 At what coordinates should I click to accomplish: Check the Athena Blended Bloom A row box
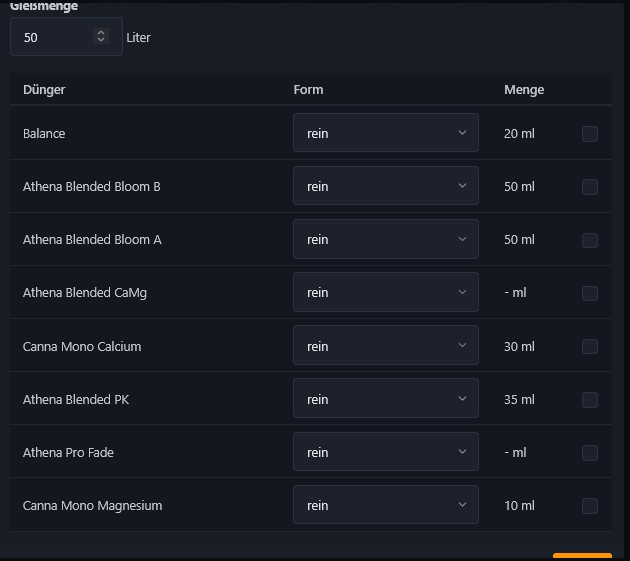coord(590,240)
